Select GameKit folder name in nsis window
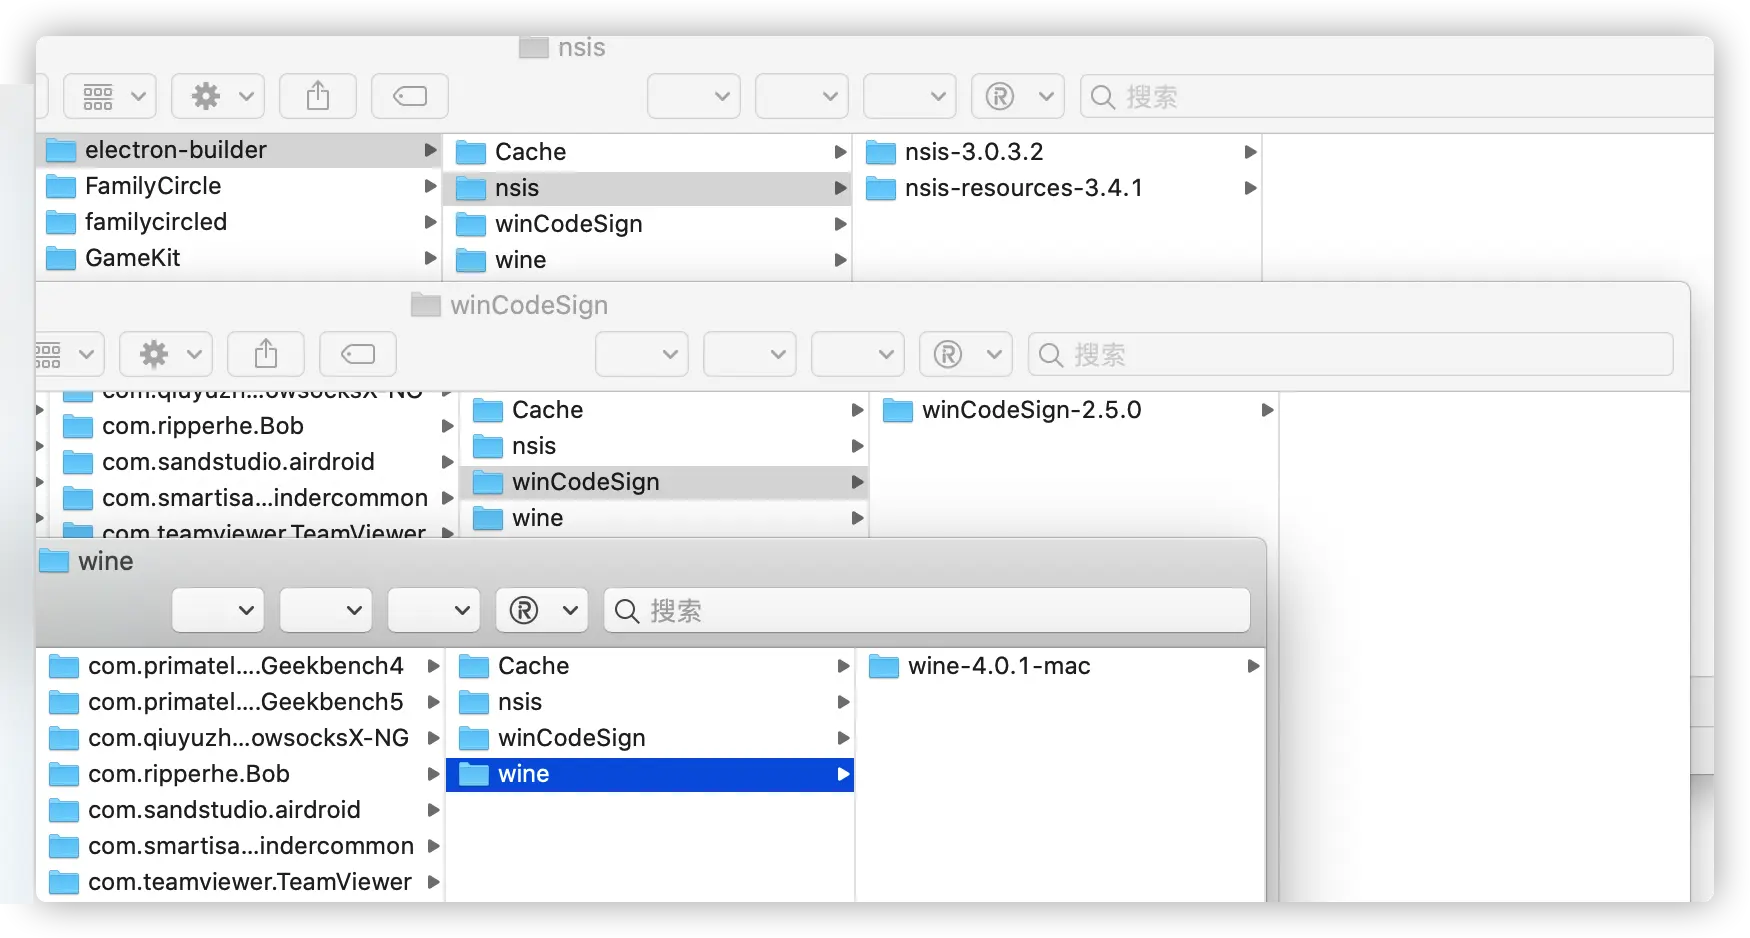 (133, 258)
